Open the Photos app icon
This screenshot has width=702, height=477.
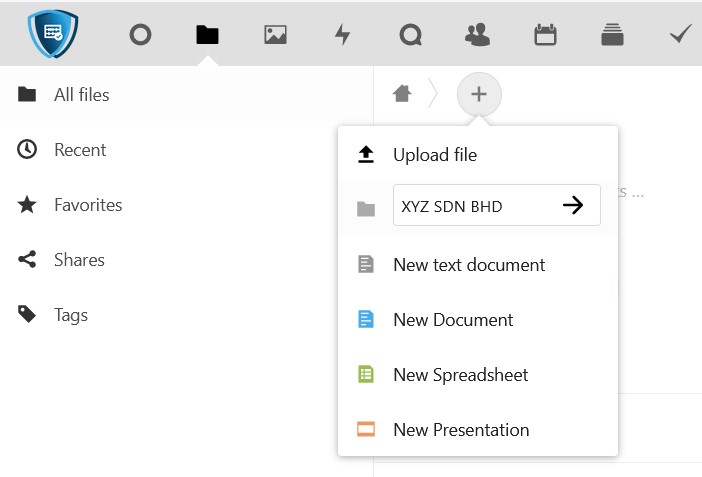(275, 35)
